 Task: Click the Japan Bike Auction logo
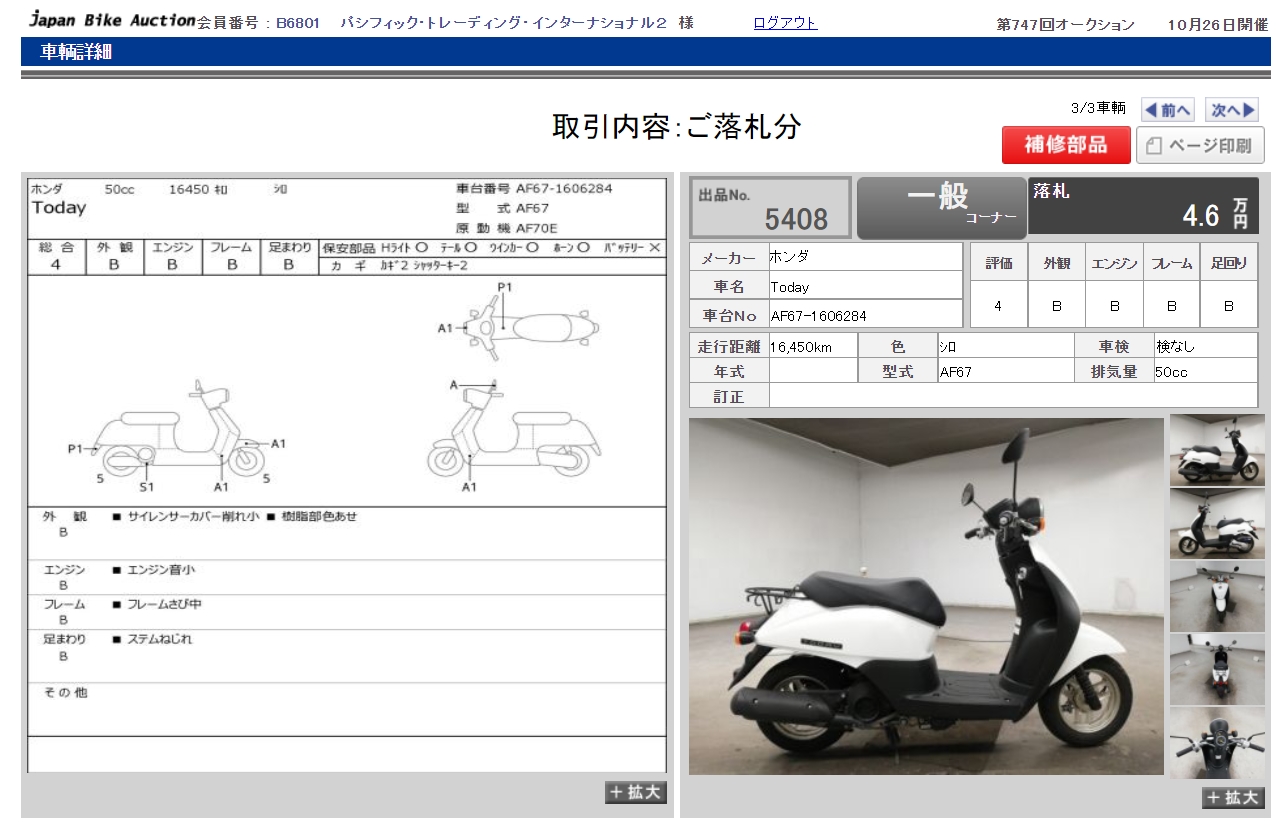pos(111,19)
